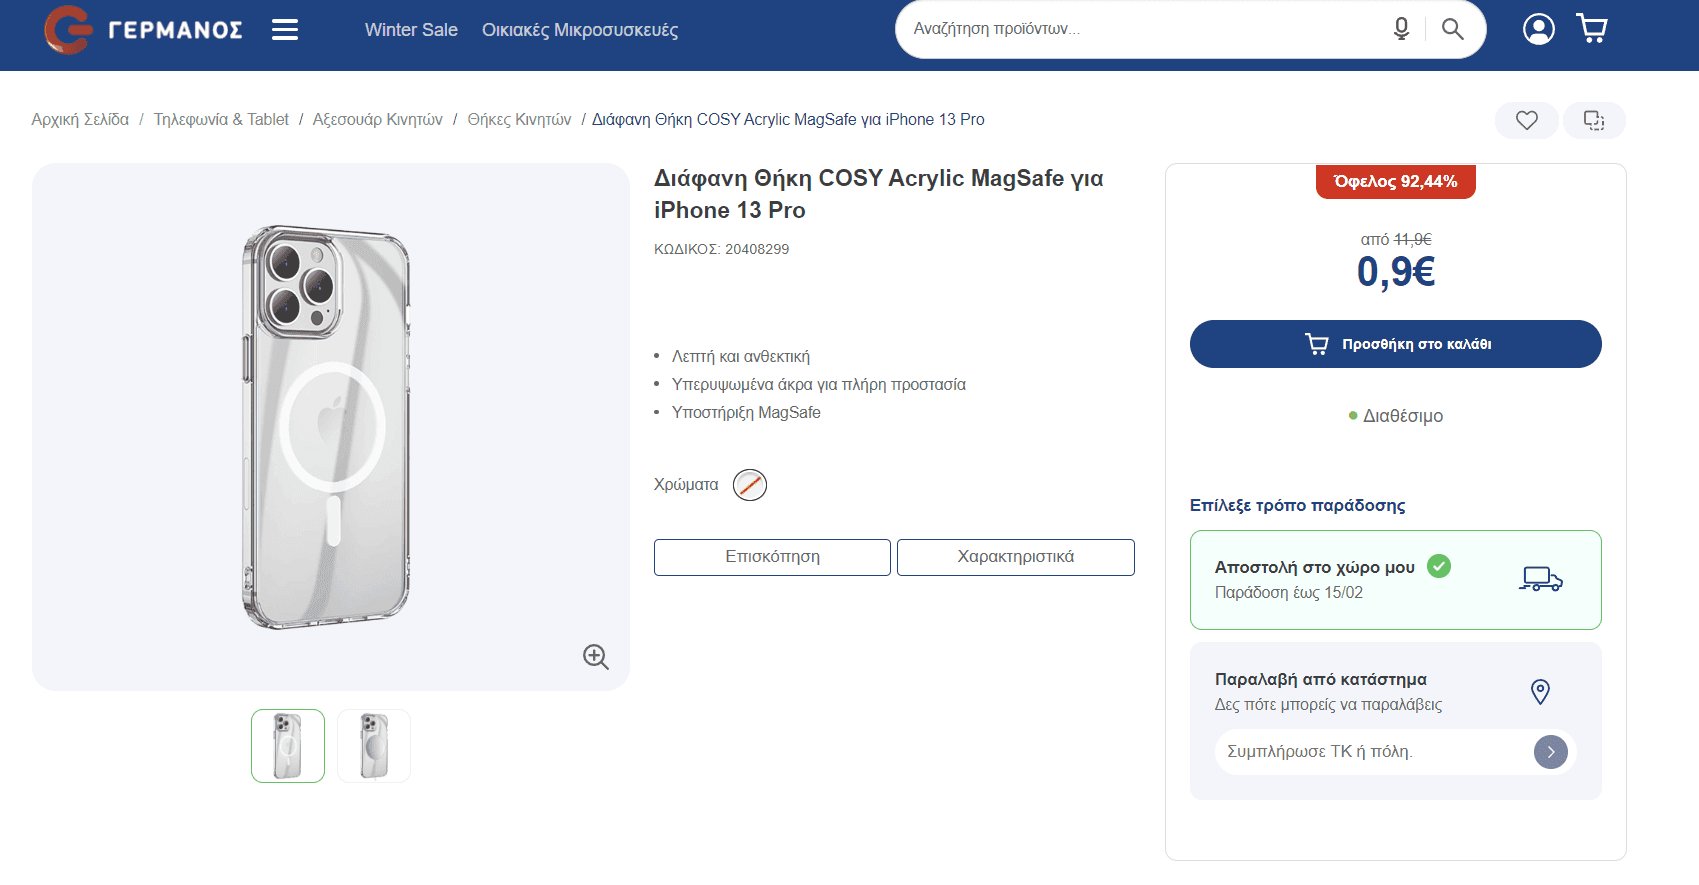
Task: Click the Λεπτή και ανθεκτική bullet
Action: click(741, 357)
